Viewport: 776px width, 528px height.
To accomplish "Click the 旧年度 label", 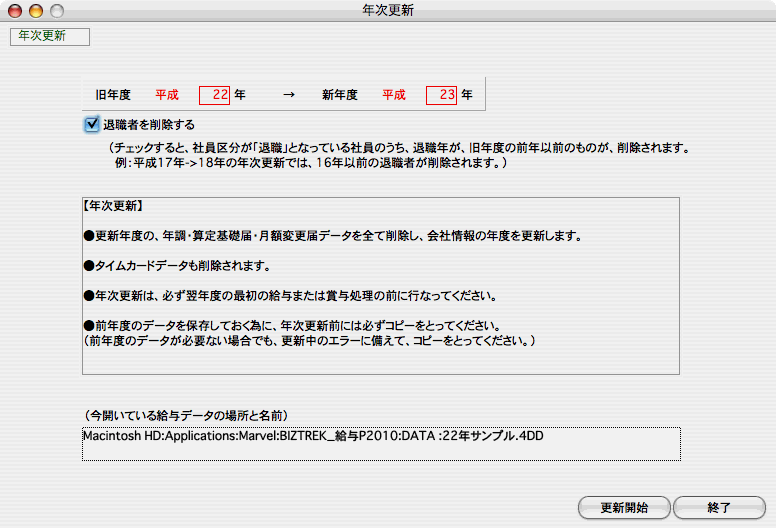I will (x=113, y=95).
